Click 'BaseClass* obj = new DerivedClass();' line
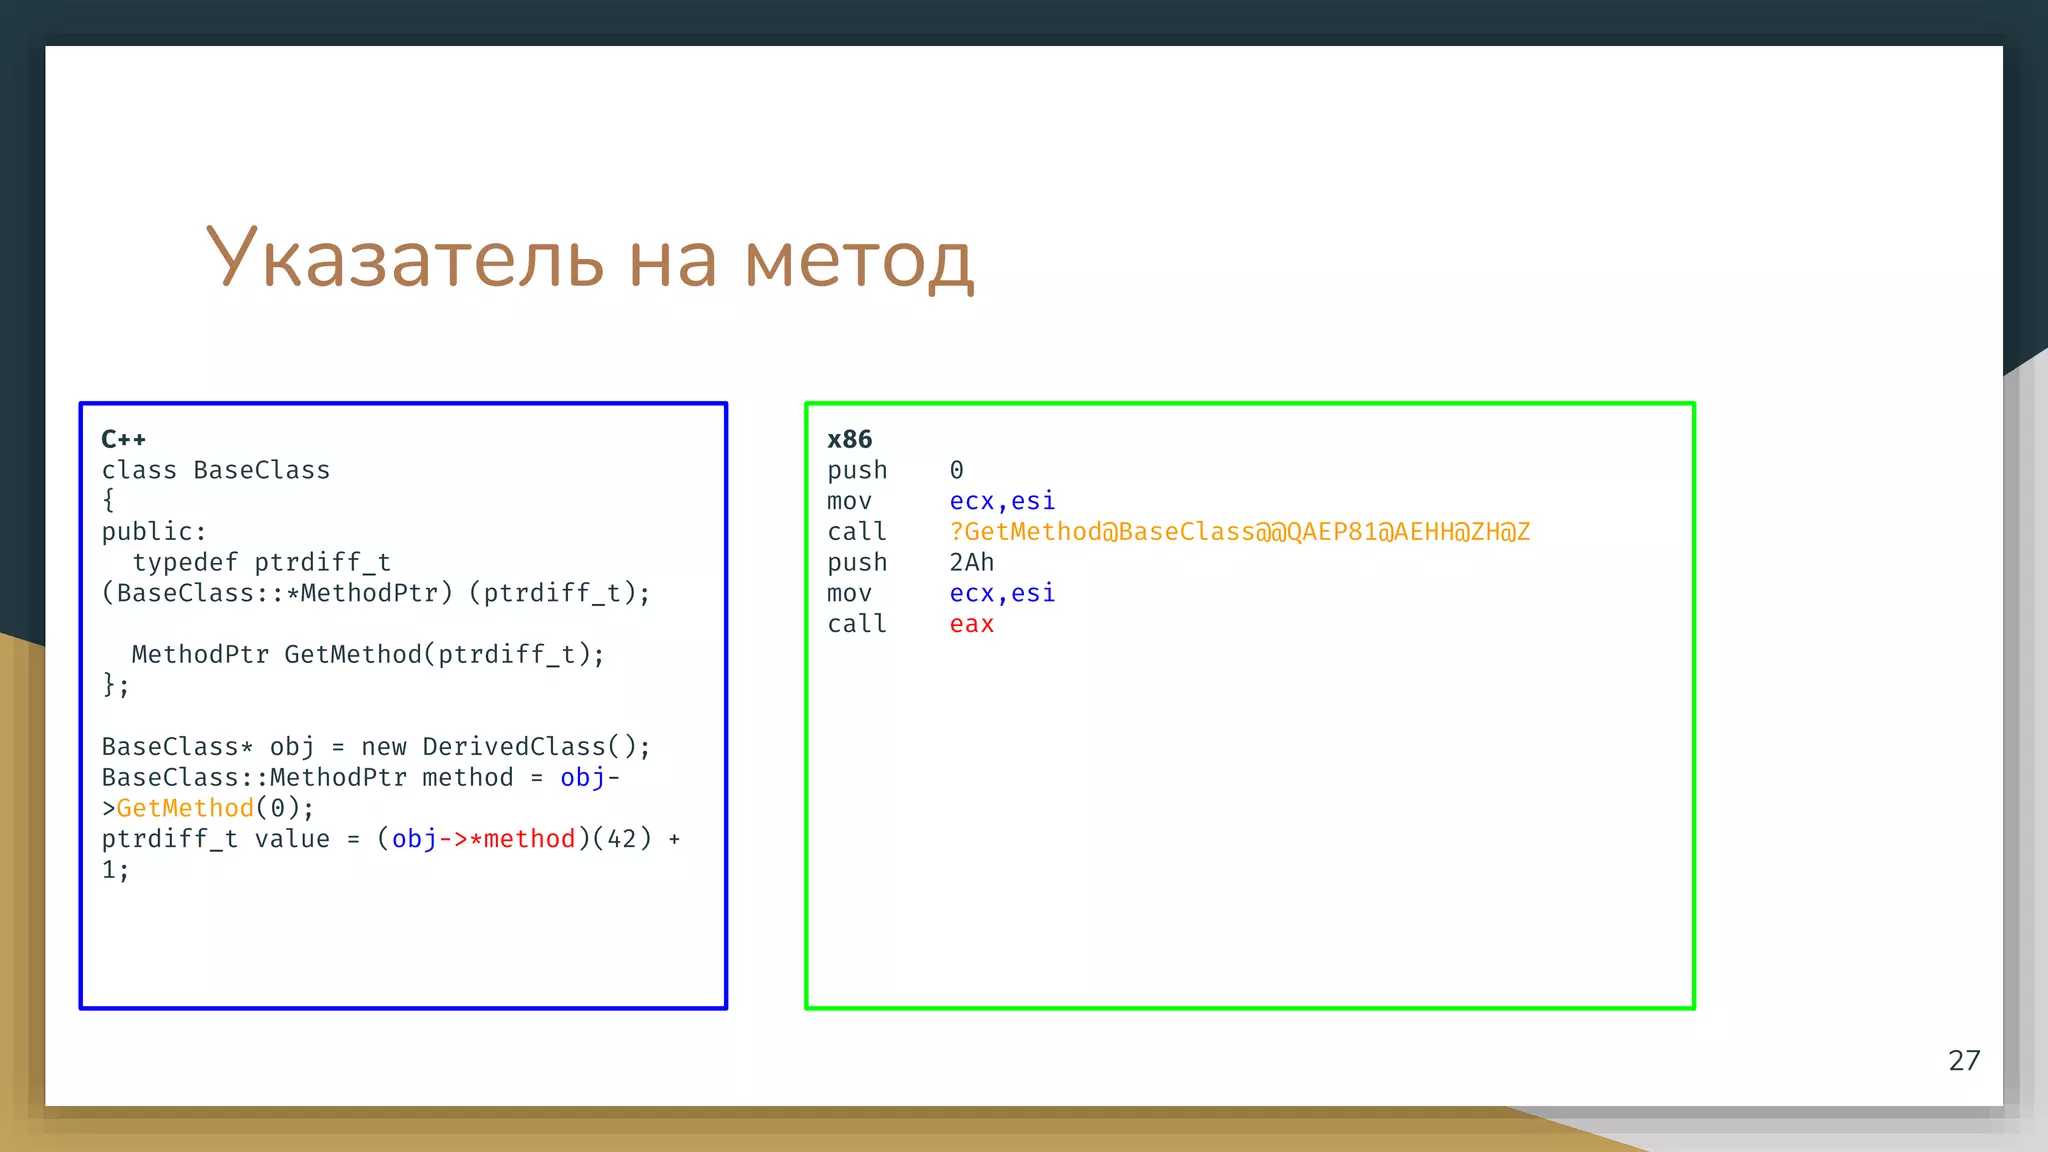Image resolution: width=2048 pixels, height=1152 pixels. pos(376,747)
